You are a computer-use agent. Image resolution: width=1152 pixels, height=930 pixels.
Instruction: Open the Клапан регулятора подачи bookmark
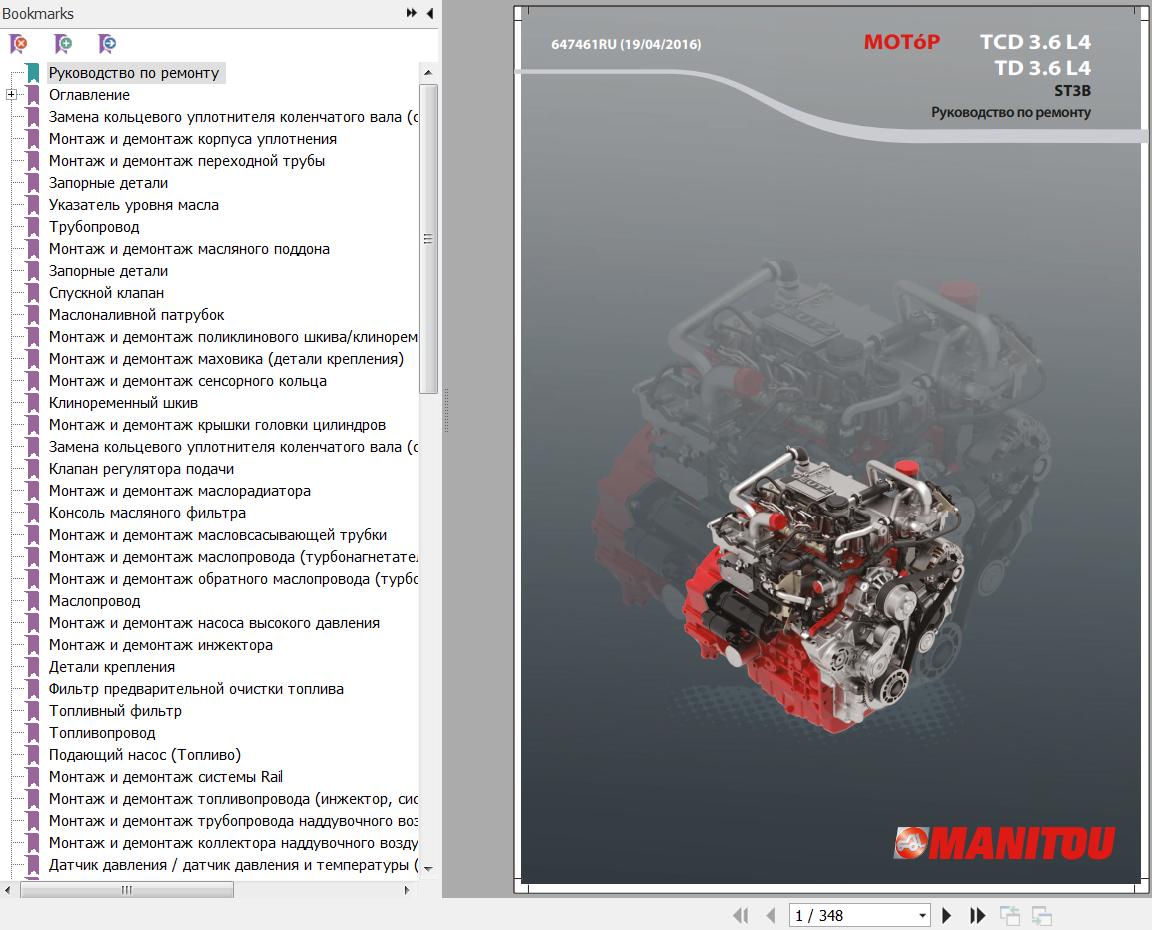point(141,469)
